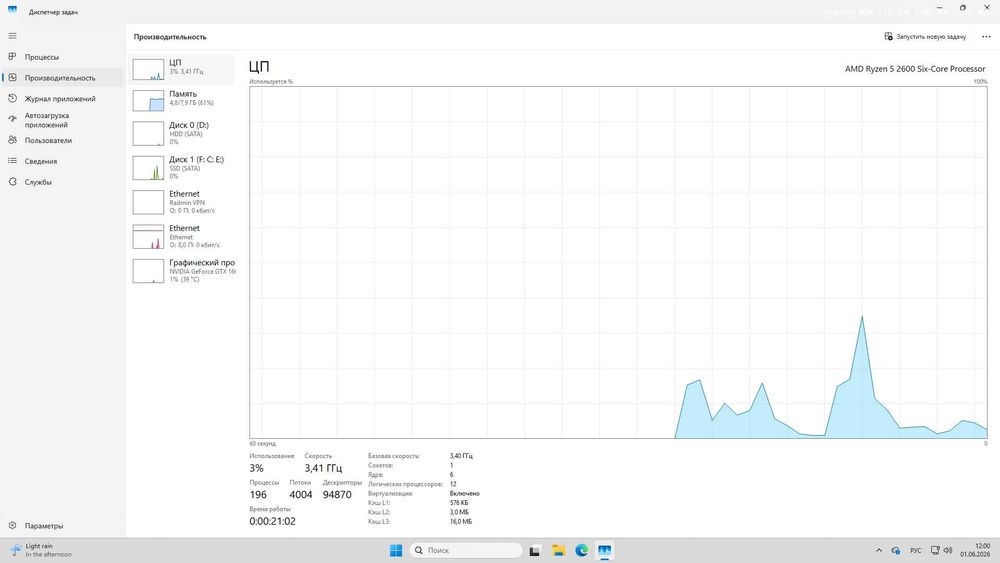Viewport: 1000px width, 563px height.
Task: Click the Task Manager taskbar icon
Action: click(x=605, y=550)
